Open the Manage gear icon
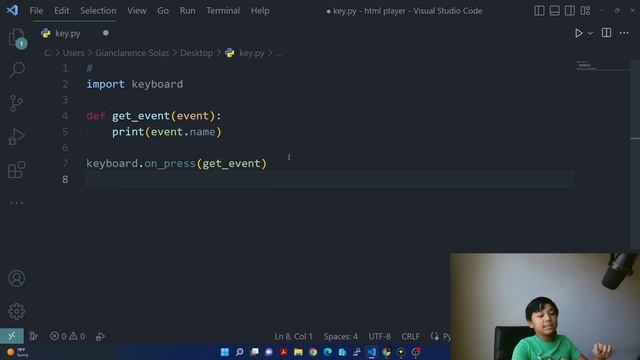The height and width of the screenshot is (360, 640). pyautogui.click(x=16, y=311)
